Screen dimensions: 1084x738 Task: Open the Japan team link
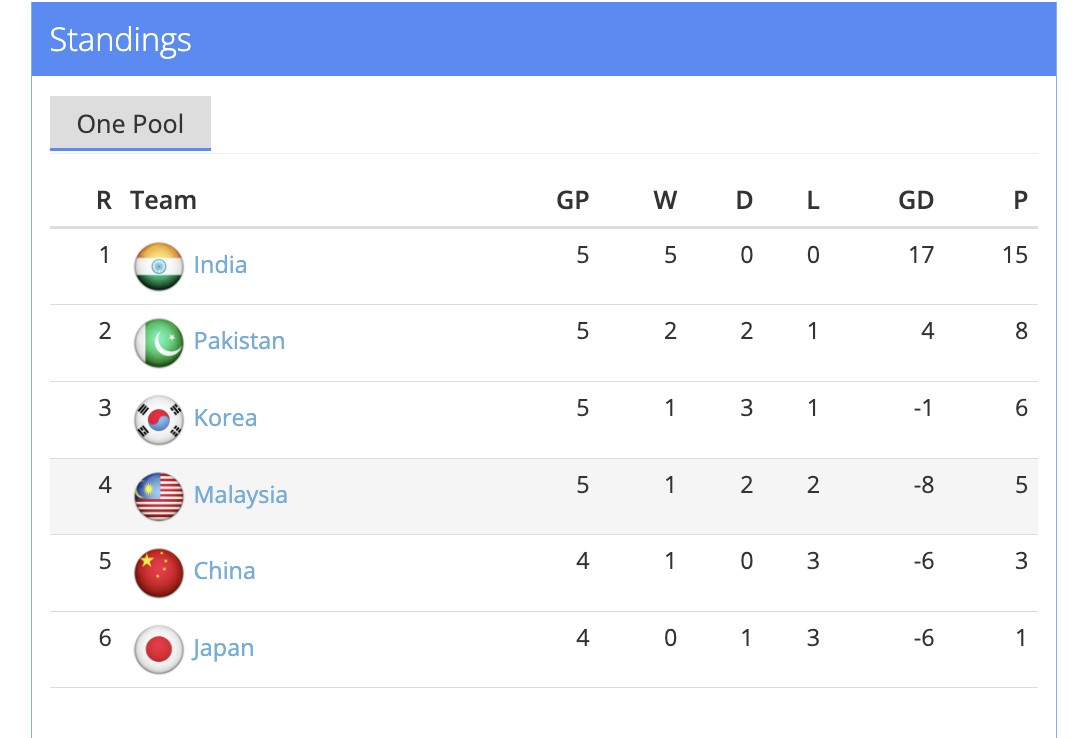point(223,648)
